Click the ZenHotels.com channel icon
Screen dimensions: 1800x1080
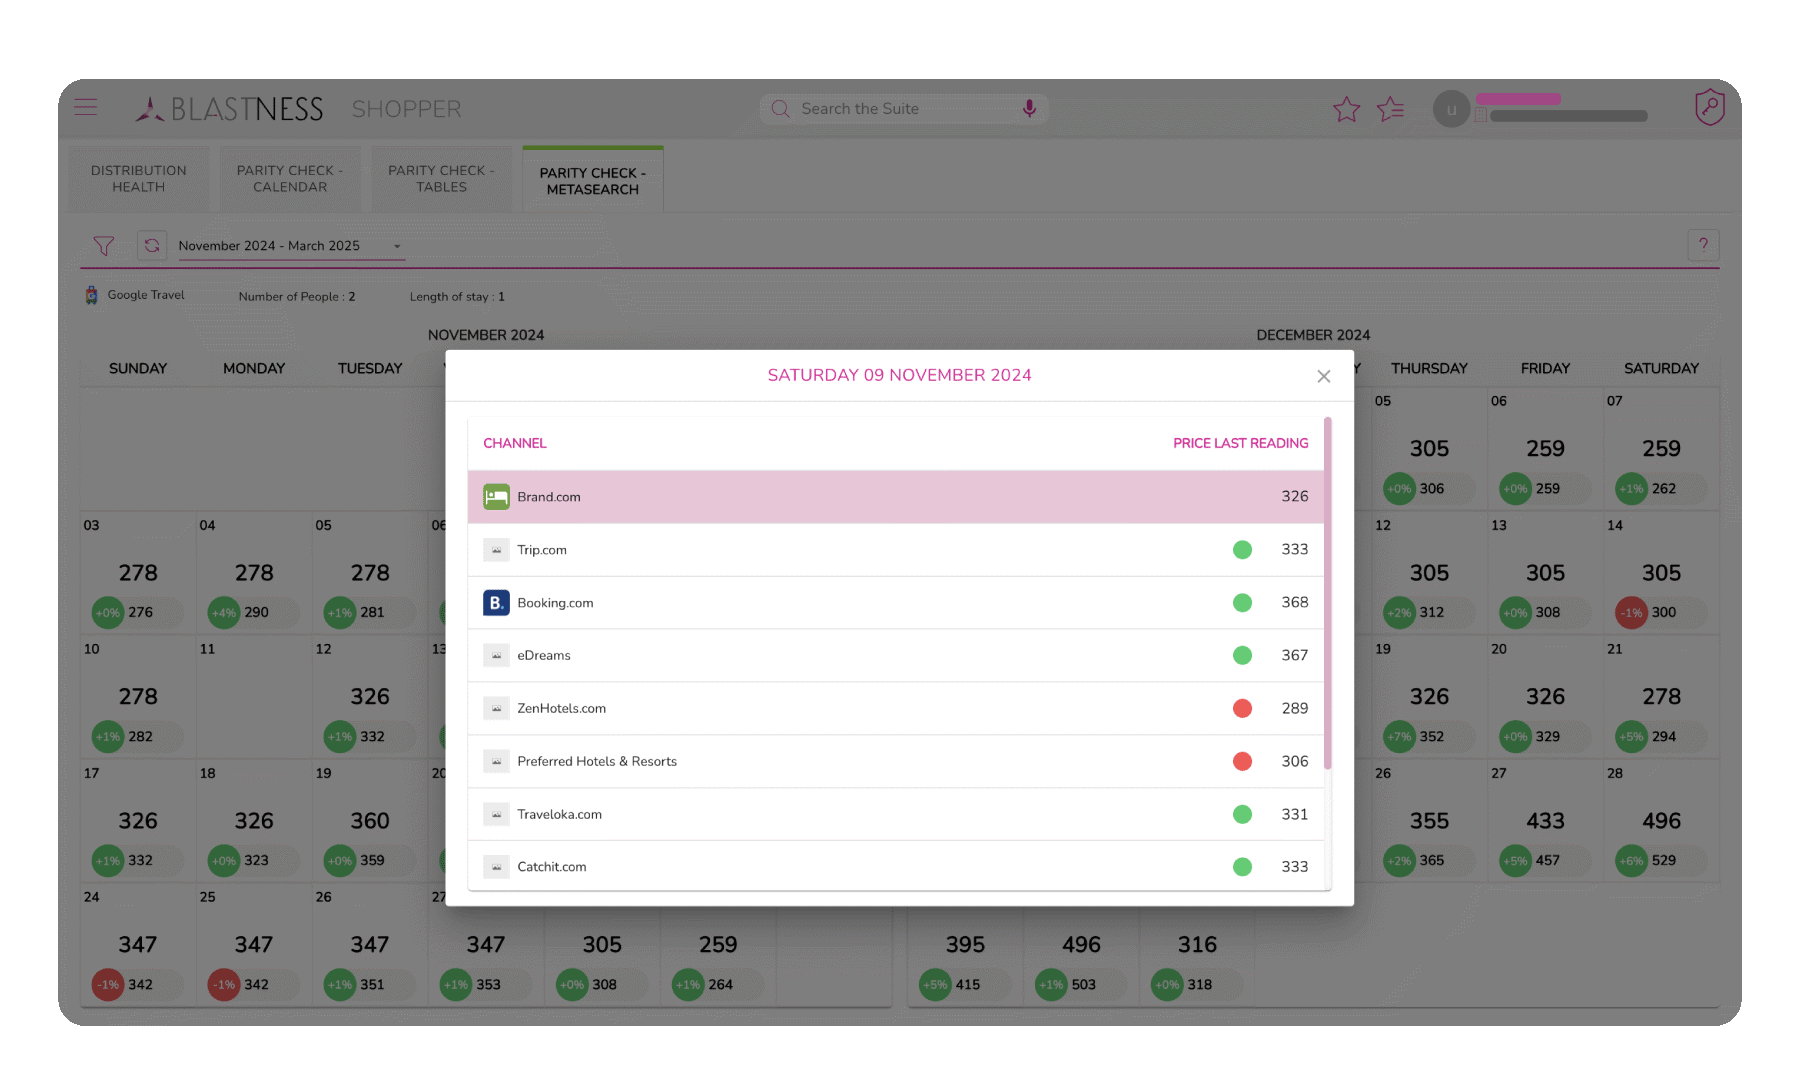pos(496,709)
